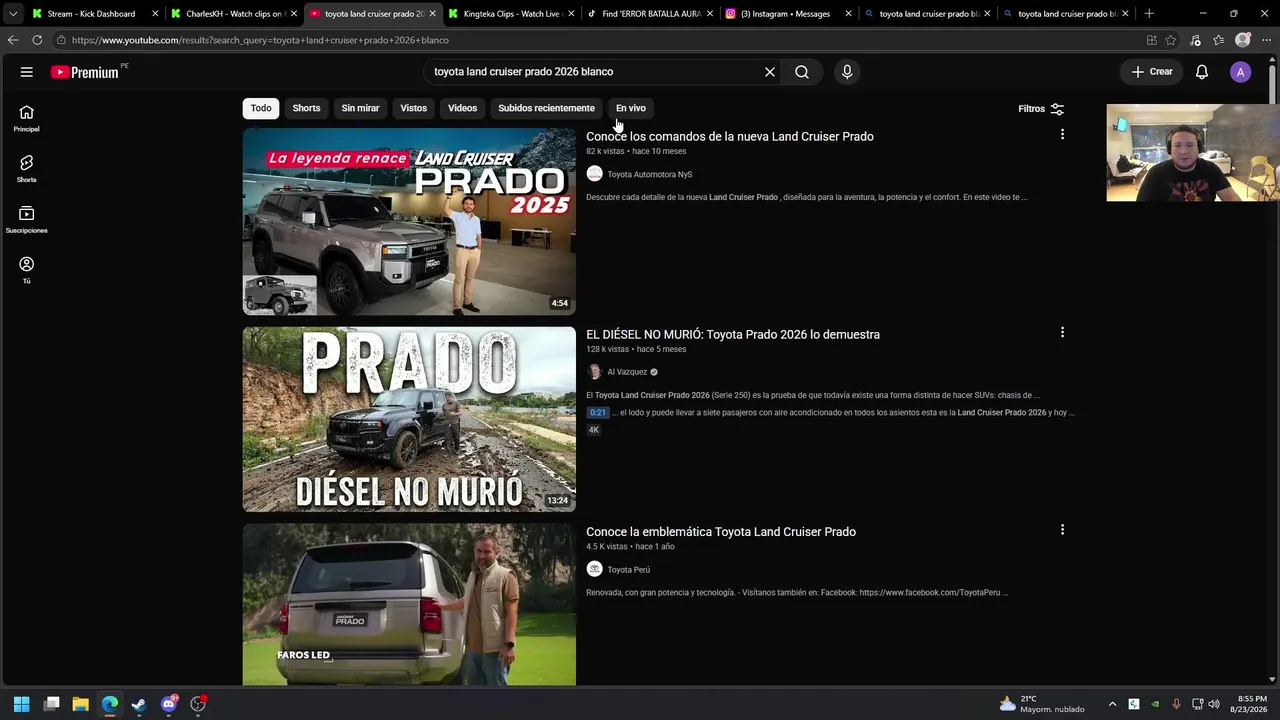Open the YouTube account avatar menu
Screen dimensions: 1280x720
(x=1240, y=72)
